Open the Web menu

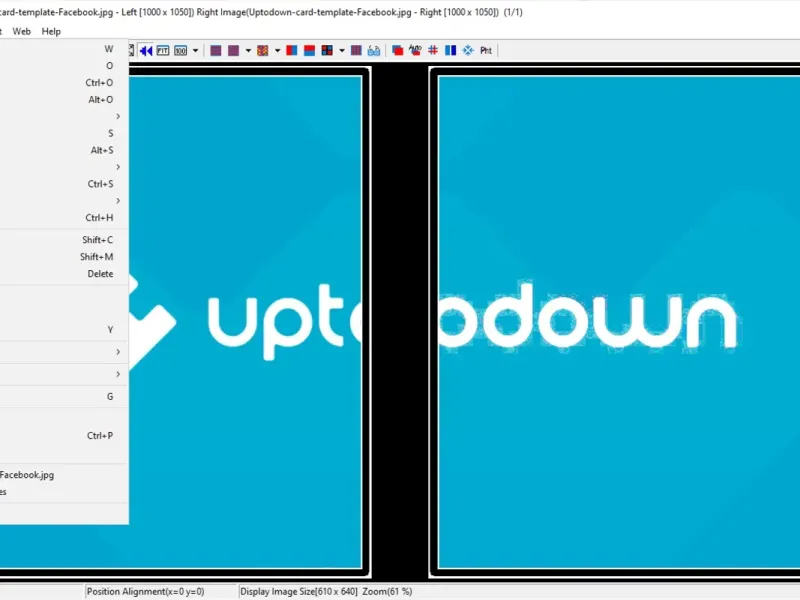coord(21,31)
